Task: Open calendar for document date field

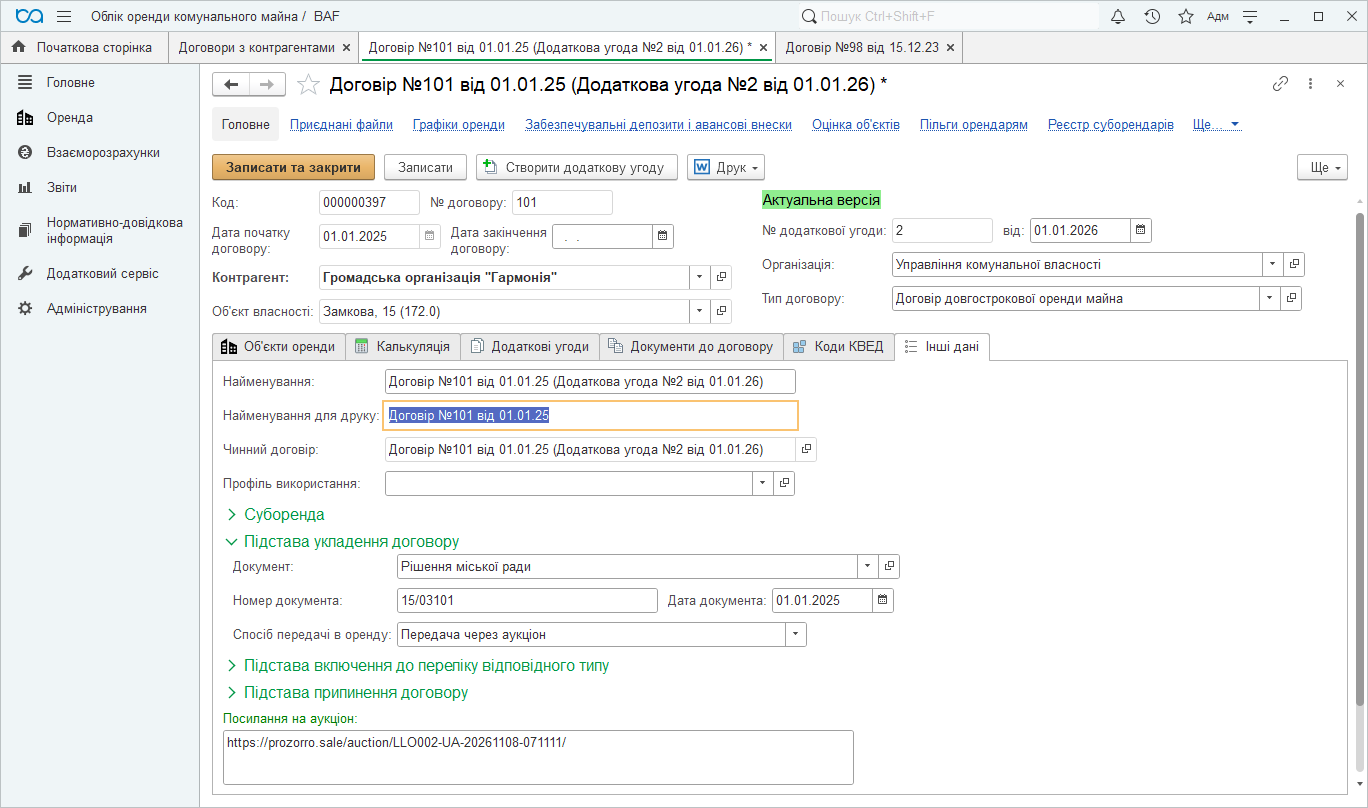Action: (882, 600)
